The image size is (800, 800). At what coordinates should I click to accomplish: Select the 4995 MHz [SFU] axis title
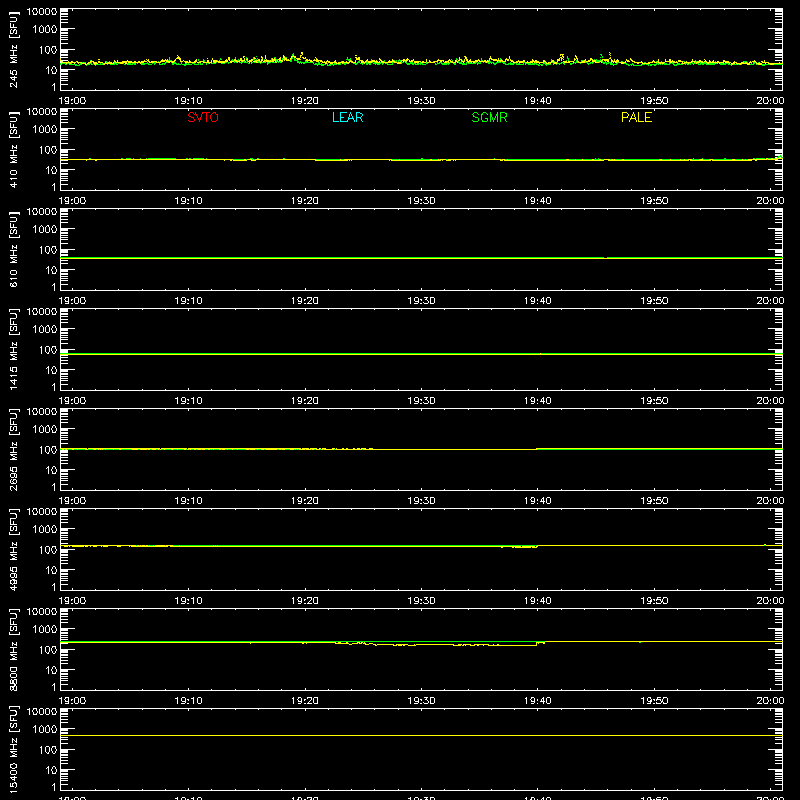(x=13, y=550)
